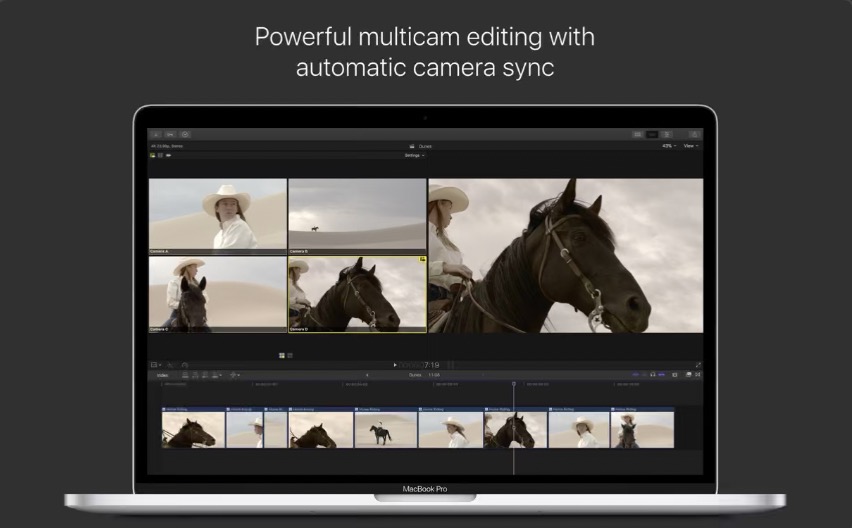Screen dimensions: 852x528
Task: Click the fullscreen viewer arrows icon
Action: click(x=698, y=365)
